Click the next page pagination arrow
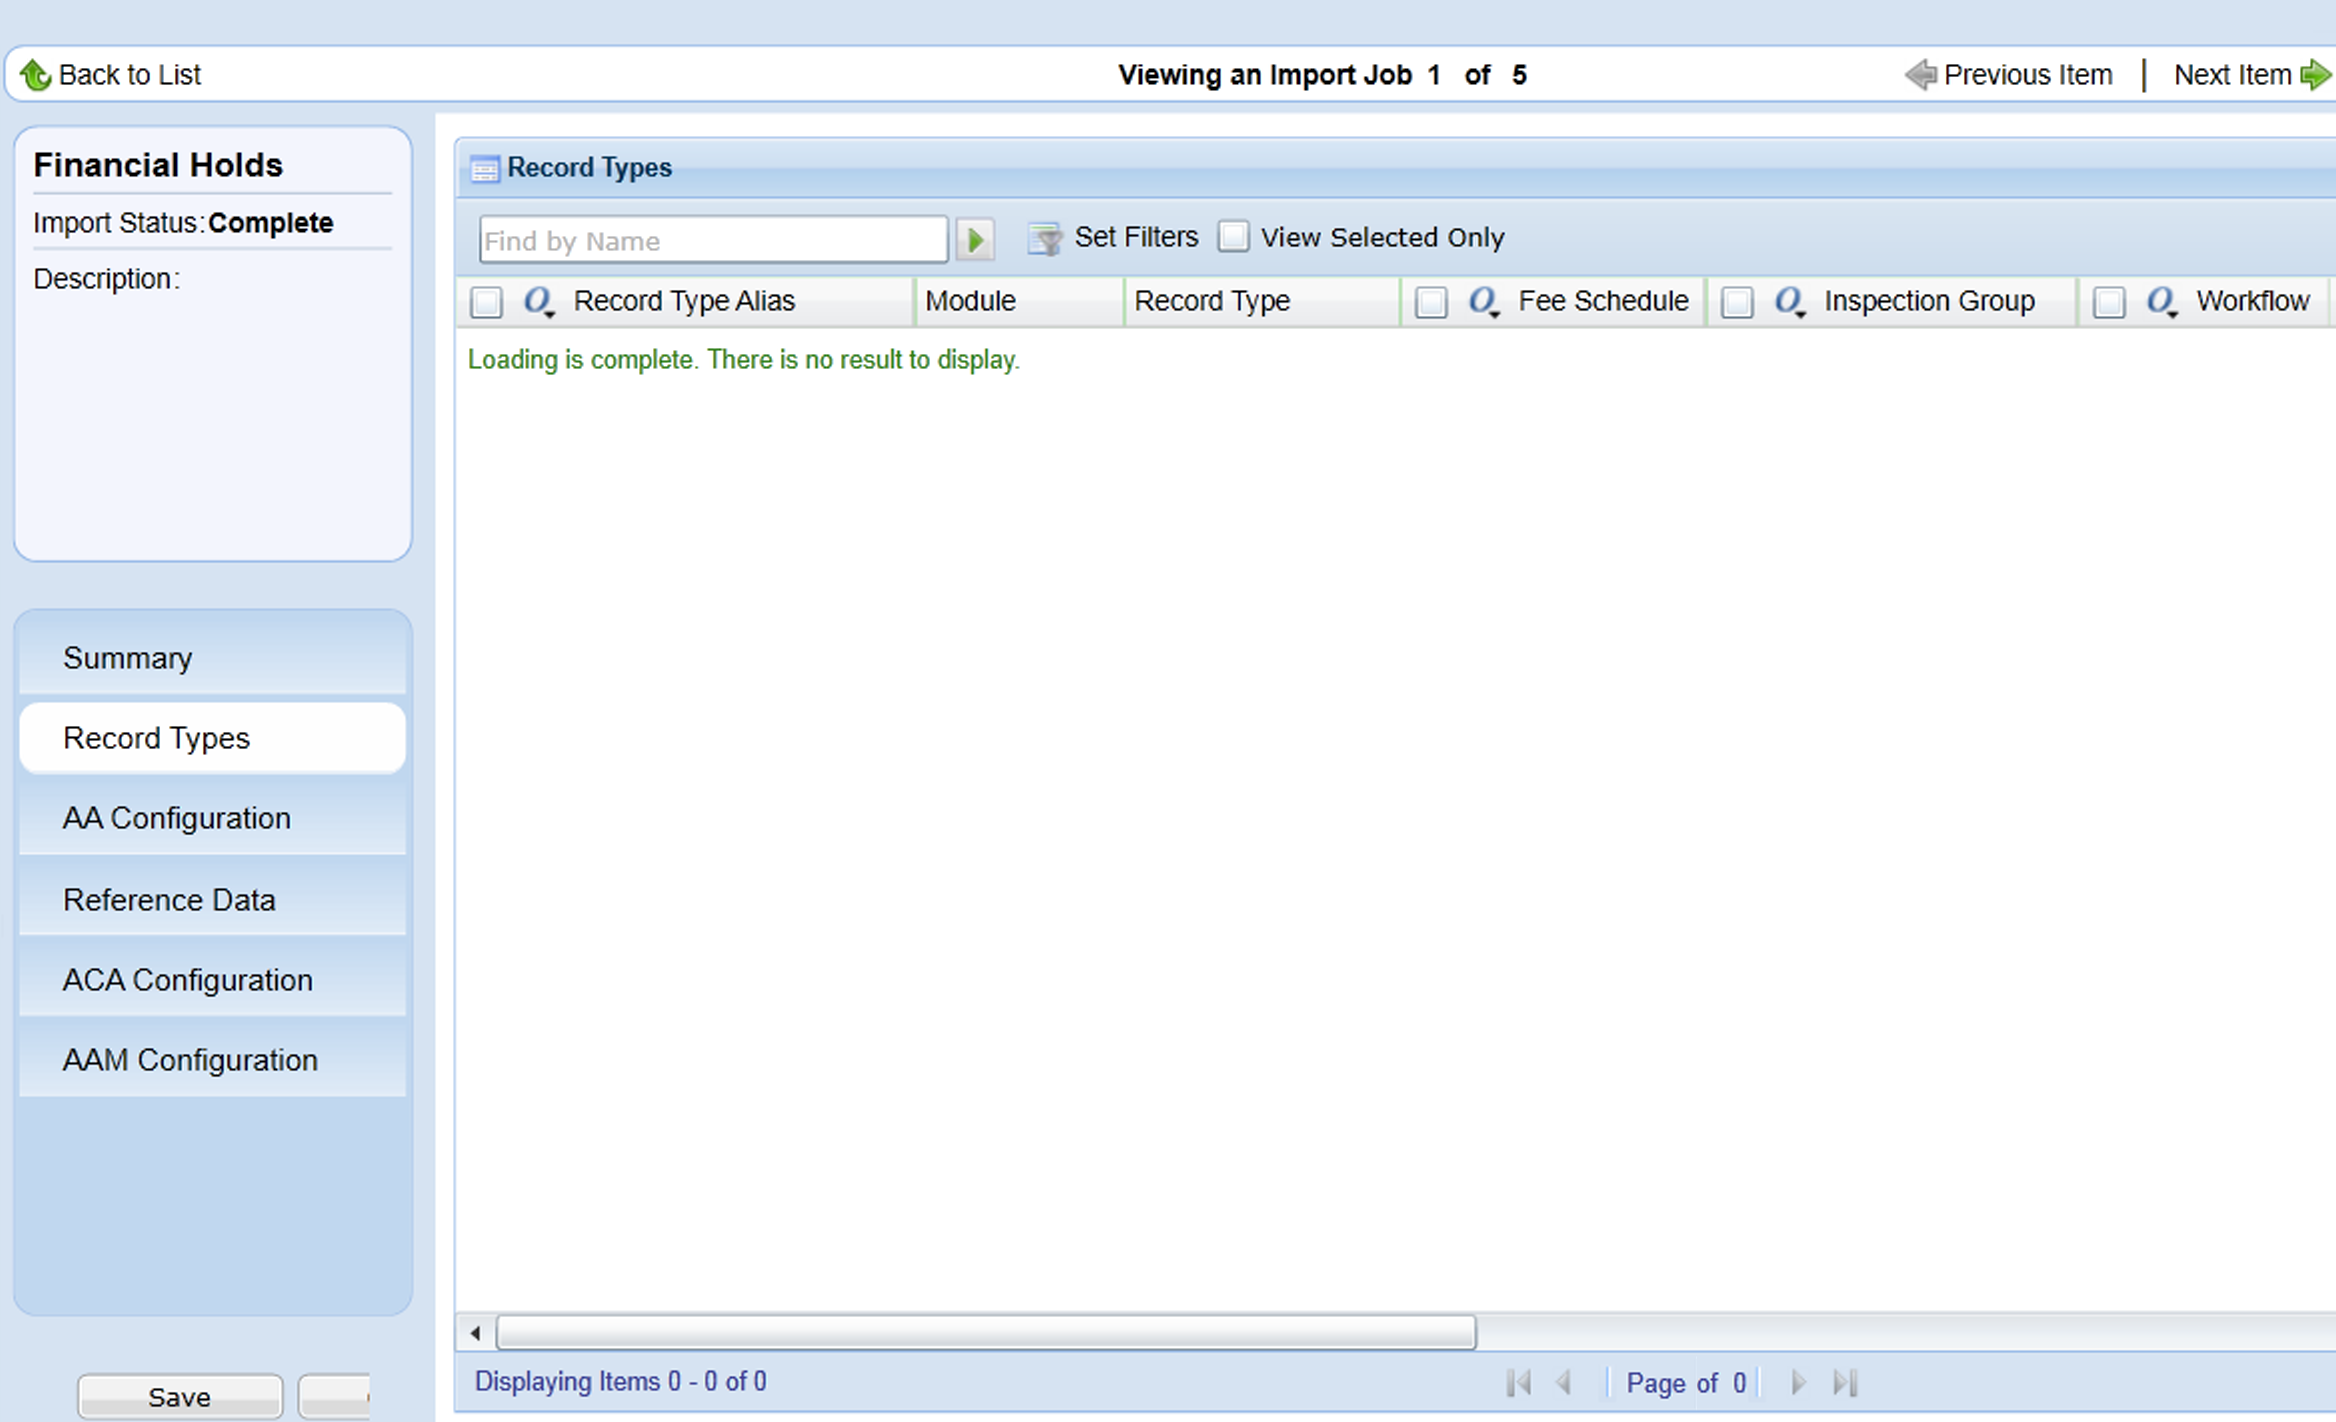This screenshot has height=1422, width=2336. pos(1798,1383)
